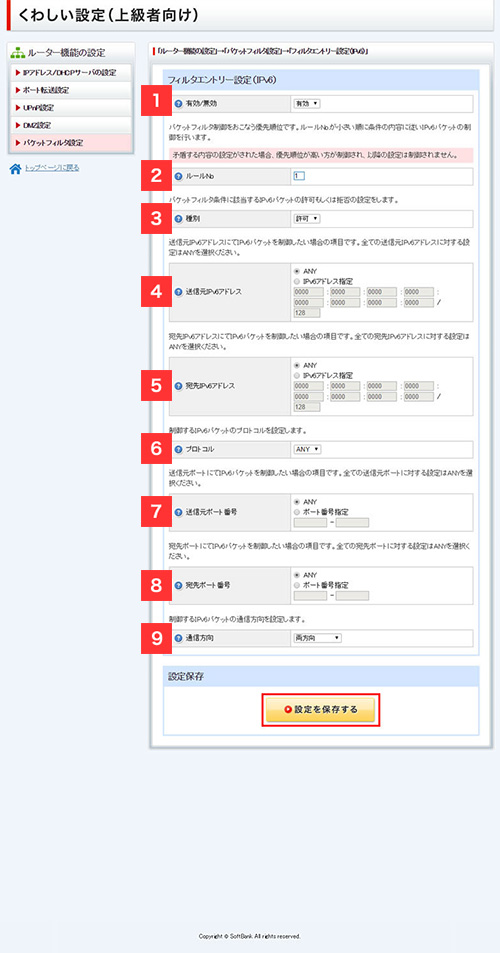
Task: Click help icon beside プロトコル
Action: click(x=178, y=449)
